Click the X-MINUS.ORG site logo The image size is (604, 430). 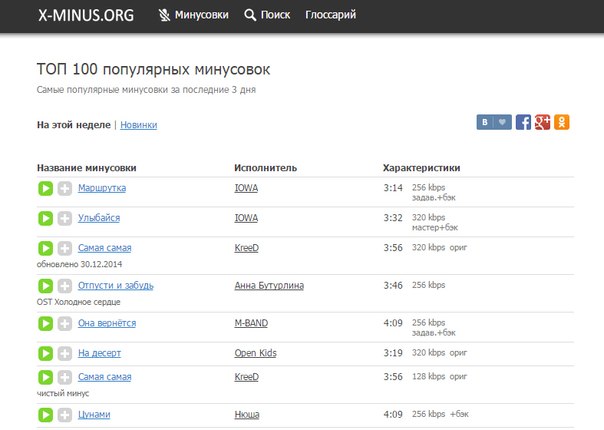pyautogui.click(x=86, y=15)
